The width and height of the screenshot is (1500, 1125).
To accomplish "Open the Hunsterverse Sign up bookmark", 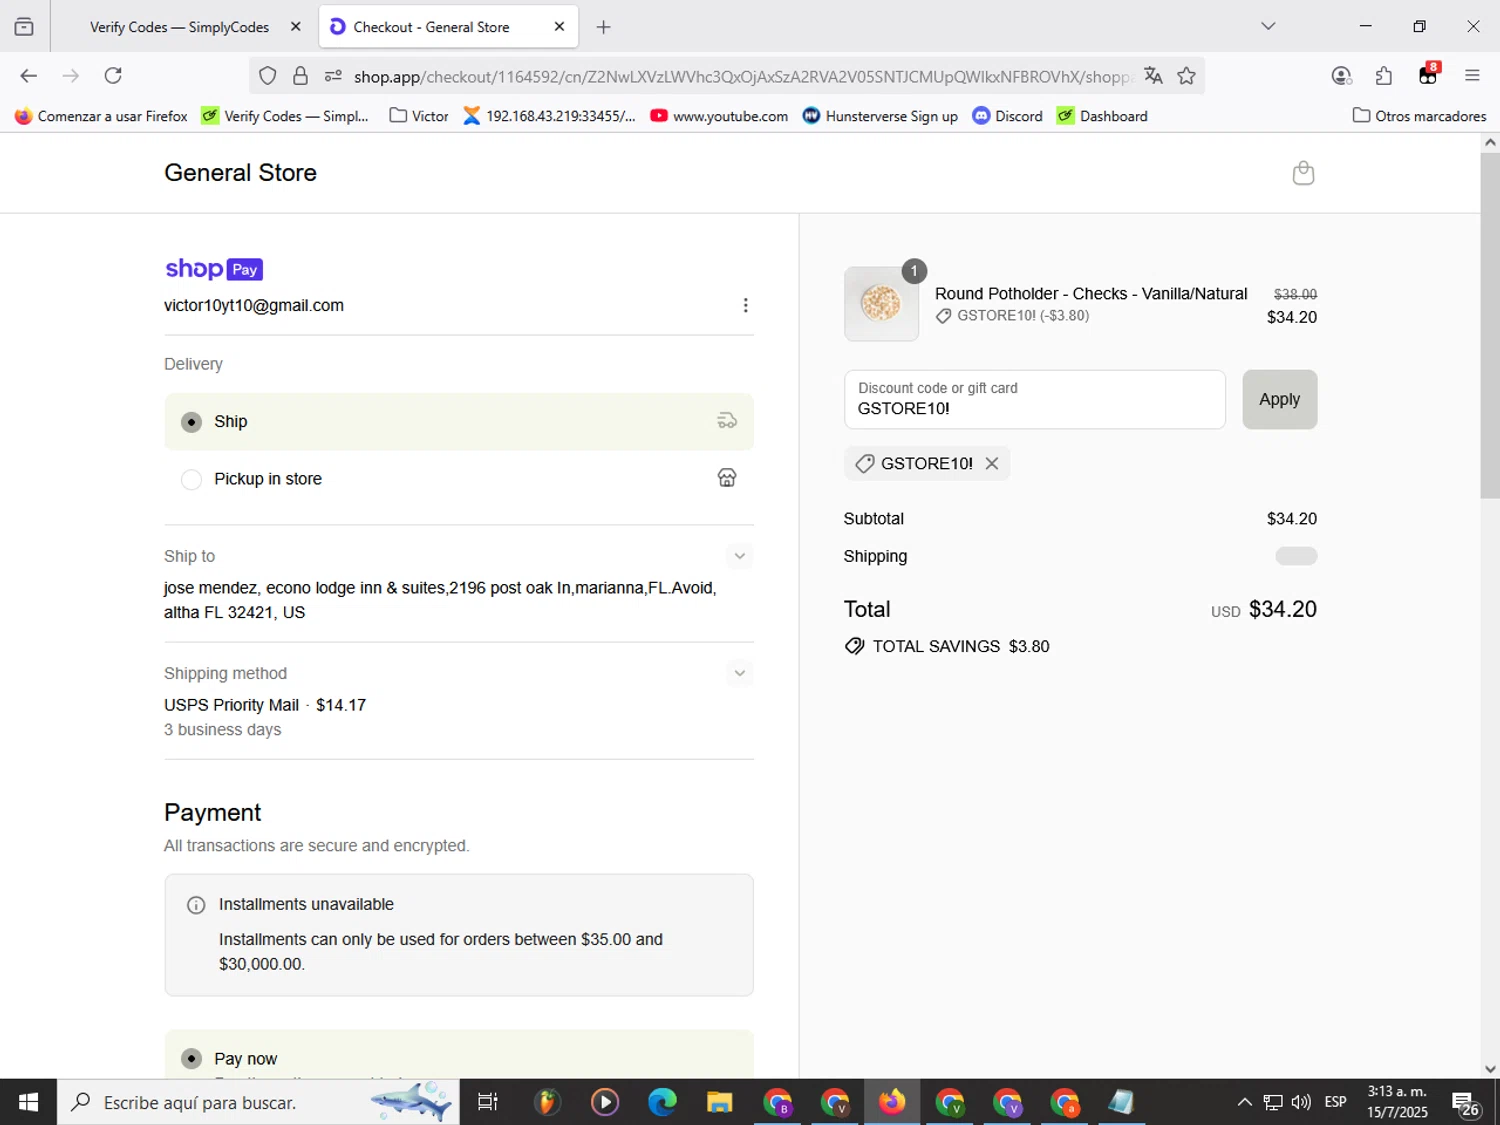I will point(880,116).
